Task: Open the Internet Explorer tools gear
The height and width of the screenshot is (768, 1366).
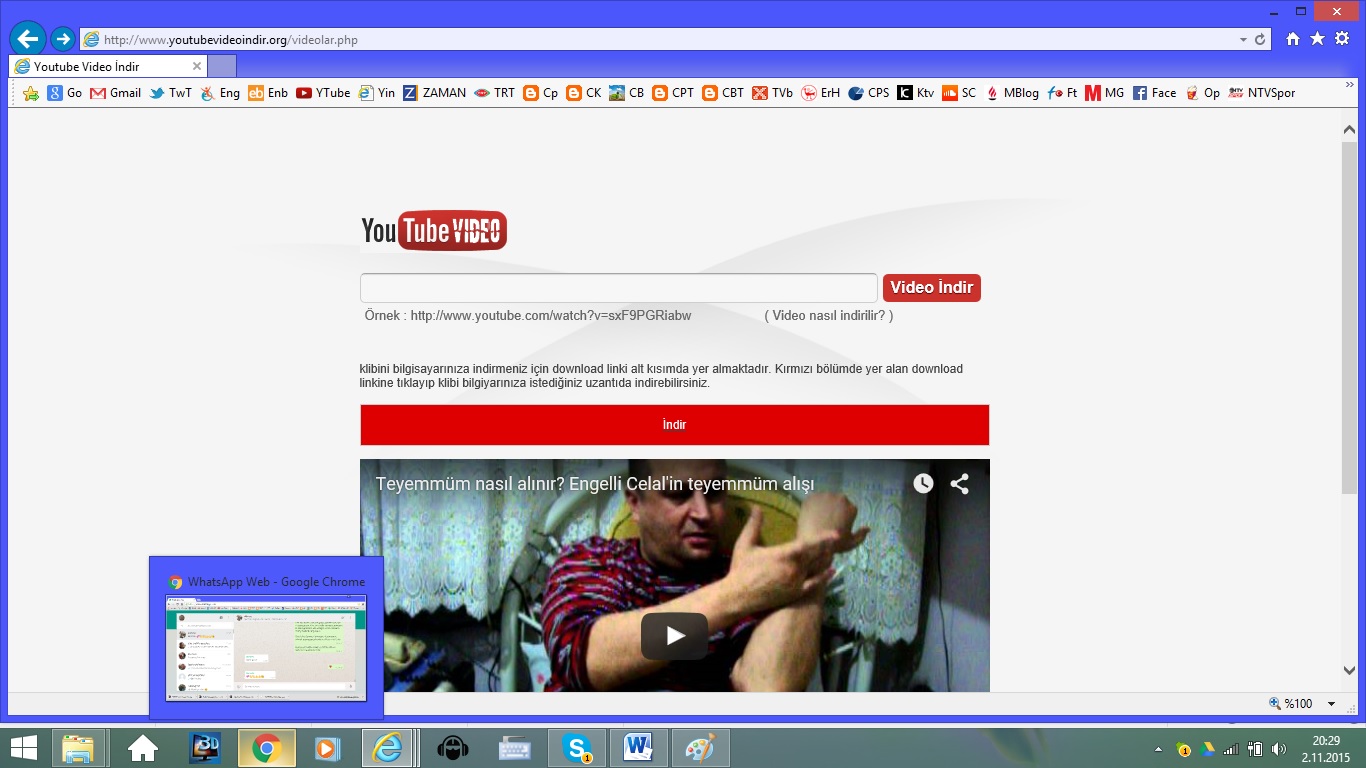Action: point(1342,39)
